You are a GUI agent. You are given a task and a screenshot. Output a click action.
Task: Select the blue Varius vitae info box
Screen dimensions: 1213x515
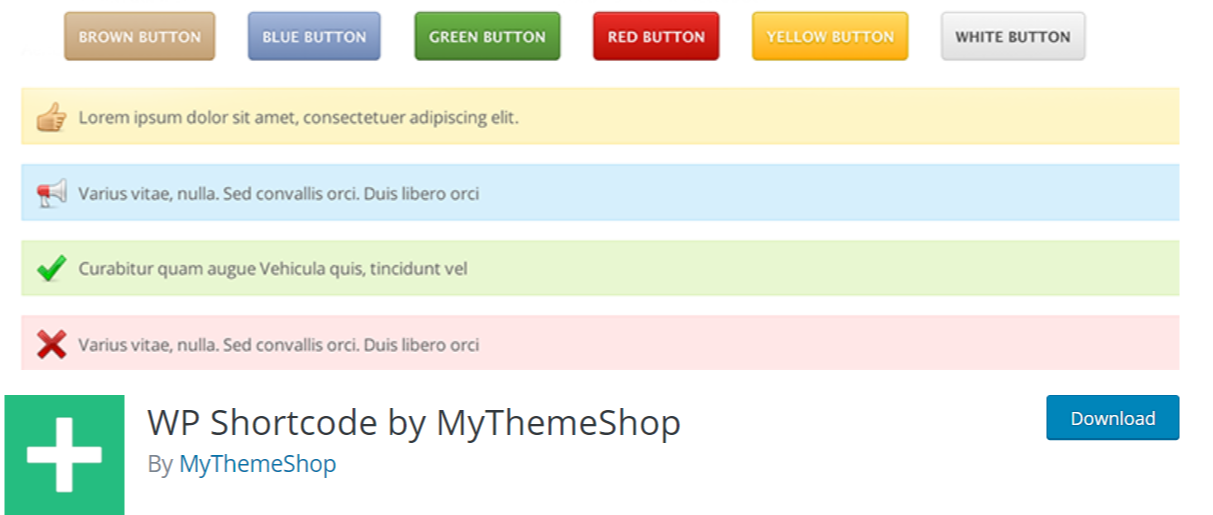800,193
